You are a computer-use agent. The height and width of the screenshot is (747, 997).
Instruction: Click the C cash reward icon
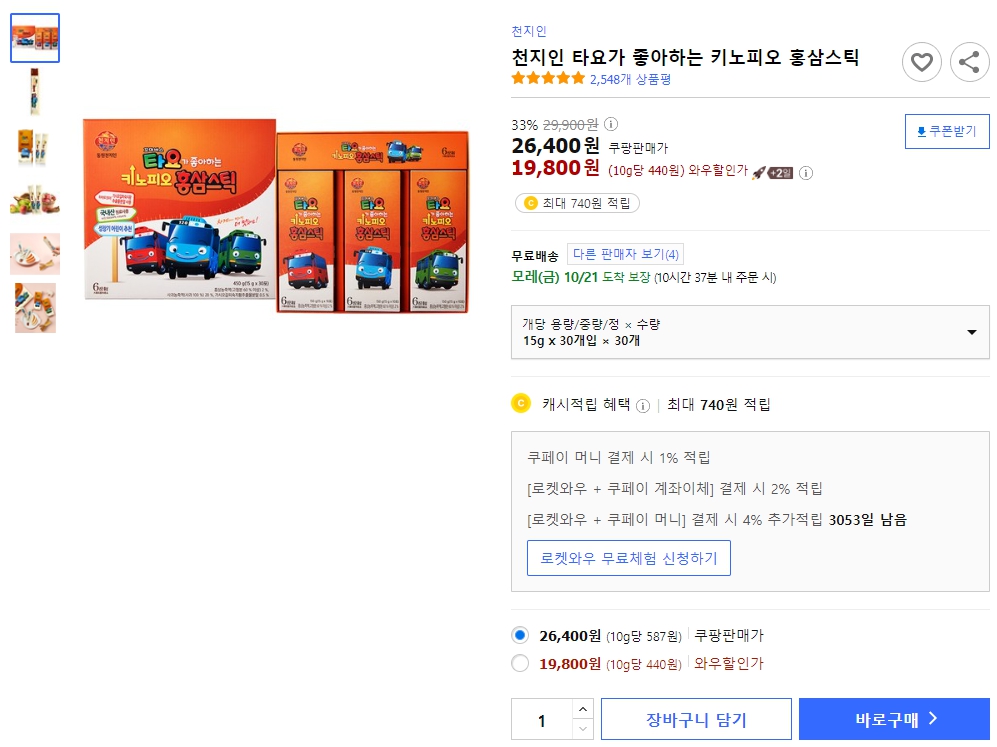[x=521, y=403]
